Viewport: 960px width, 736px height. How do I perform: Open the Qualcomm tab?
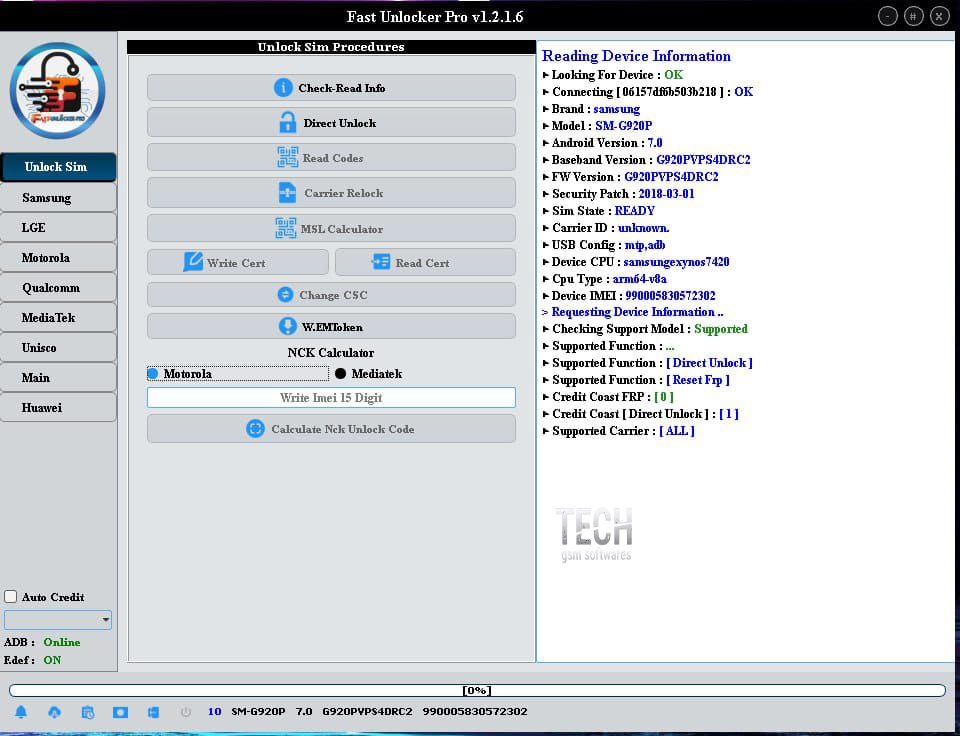(58, 287)
